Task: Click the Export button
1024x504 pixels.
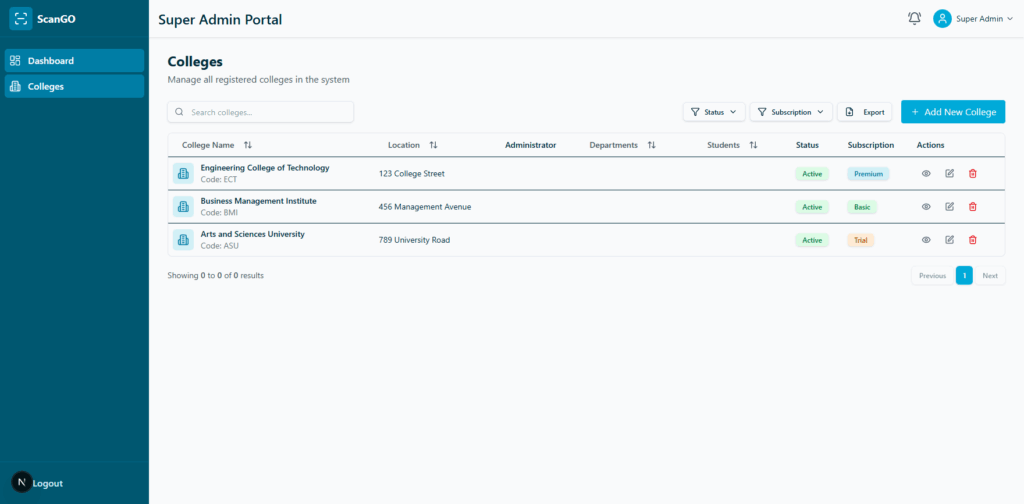Action: (864, 112)
